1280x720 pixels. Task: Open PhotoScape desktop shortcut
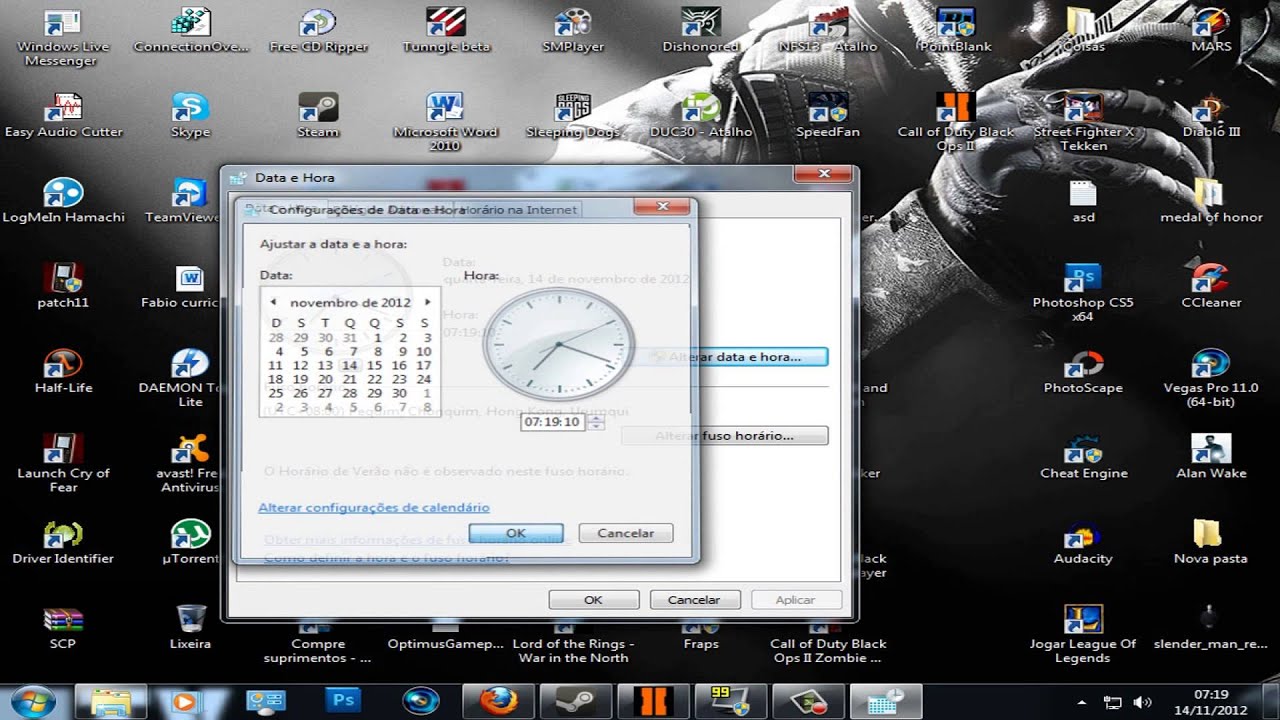point(1083,372)
